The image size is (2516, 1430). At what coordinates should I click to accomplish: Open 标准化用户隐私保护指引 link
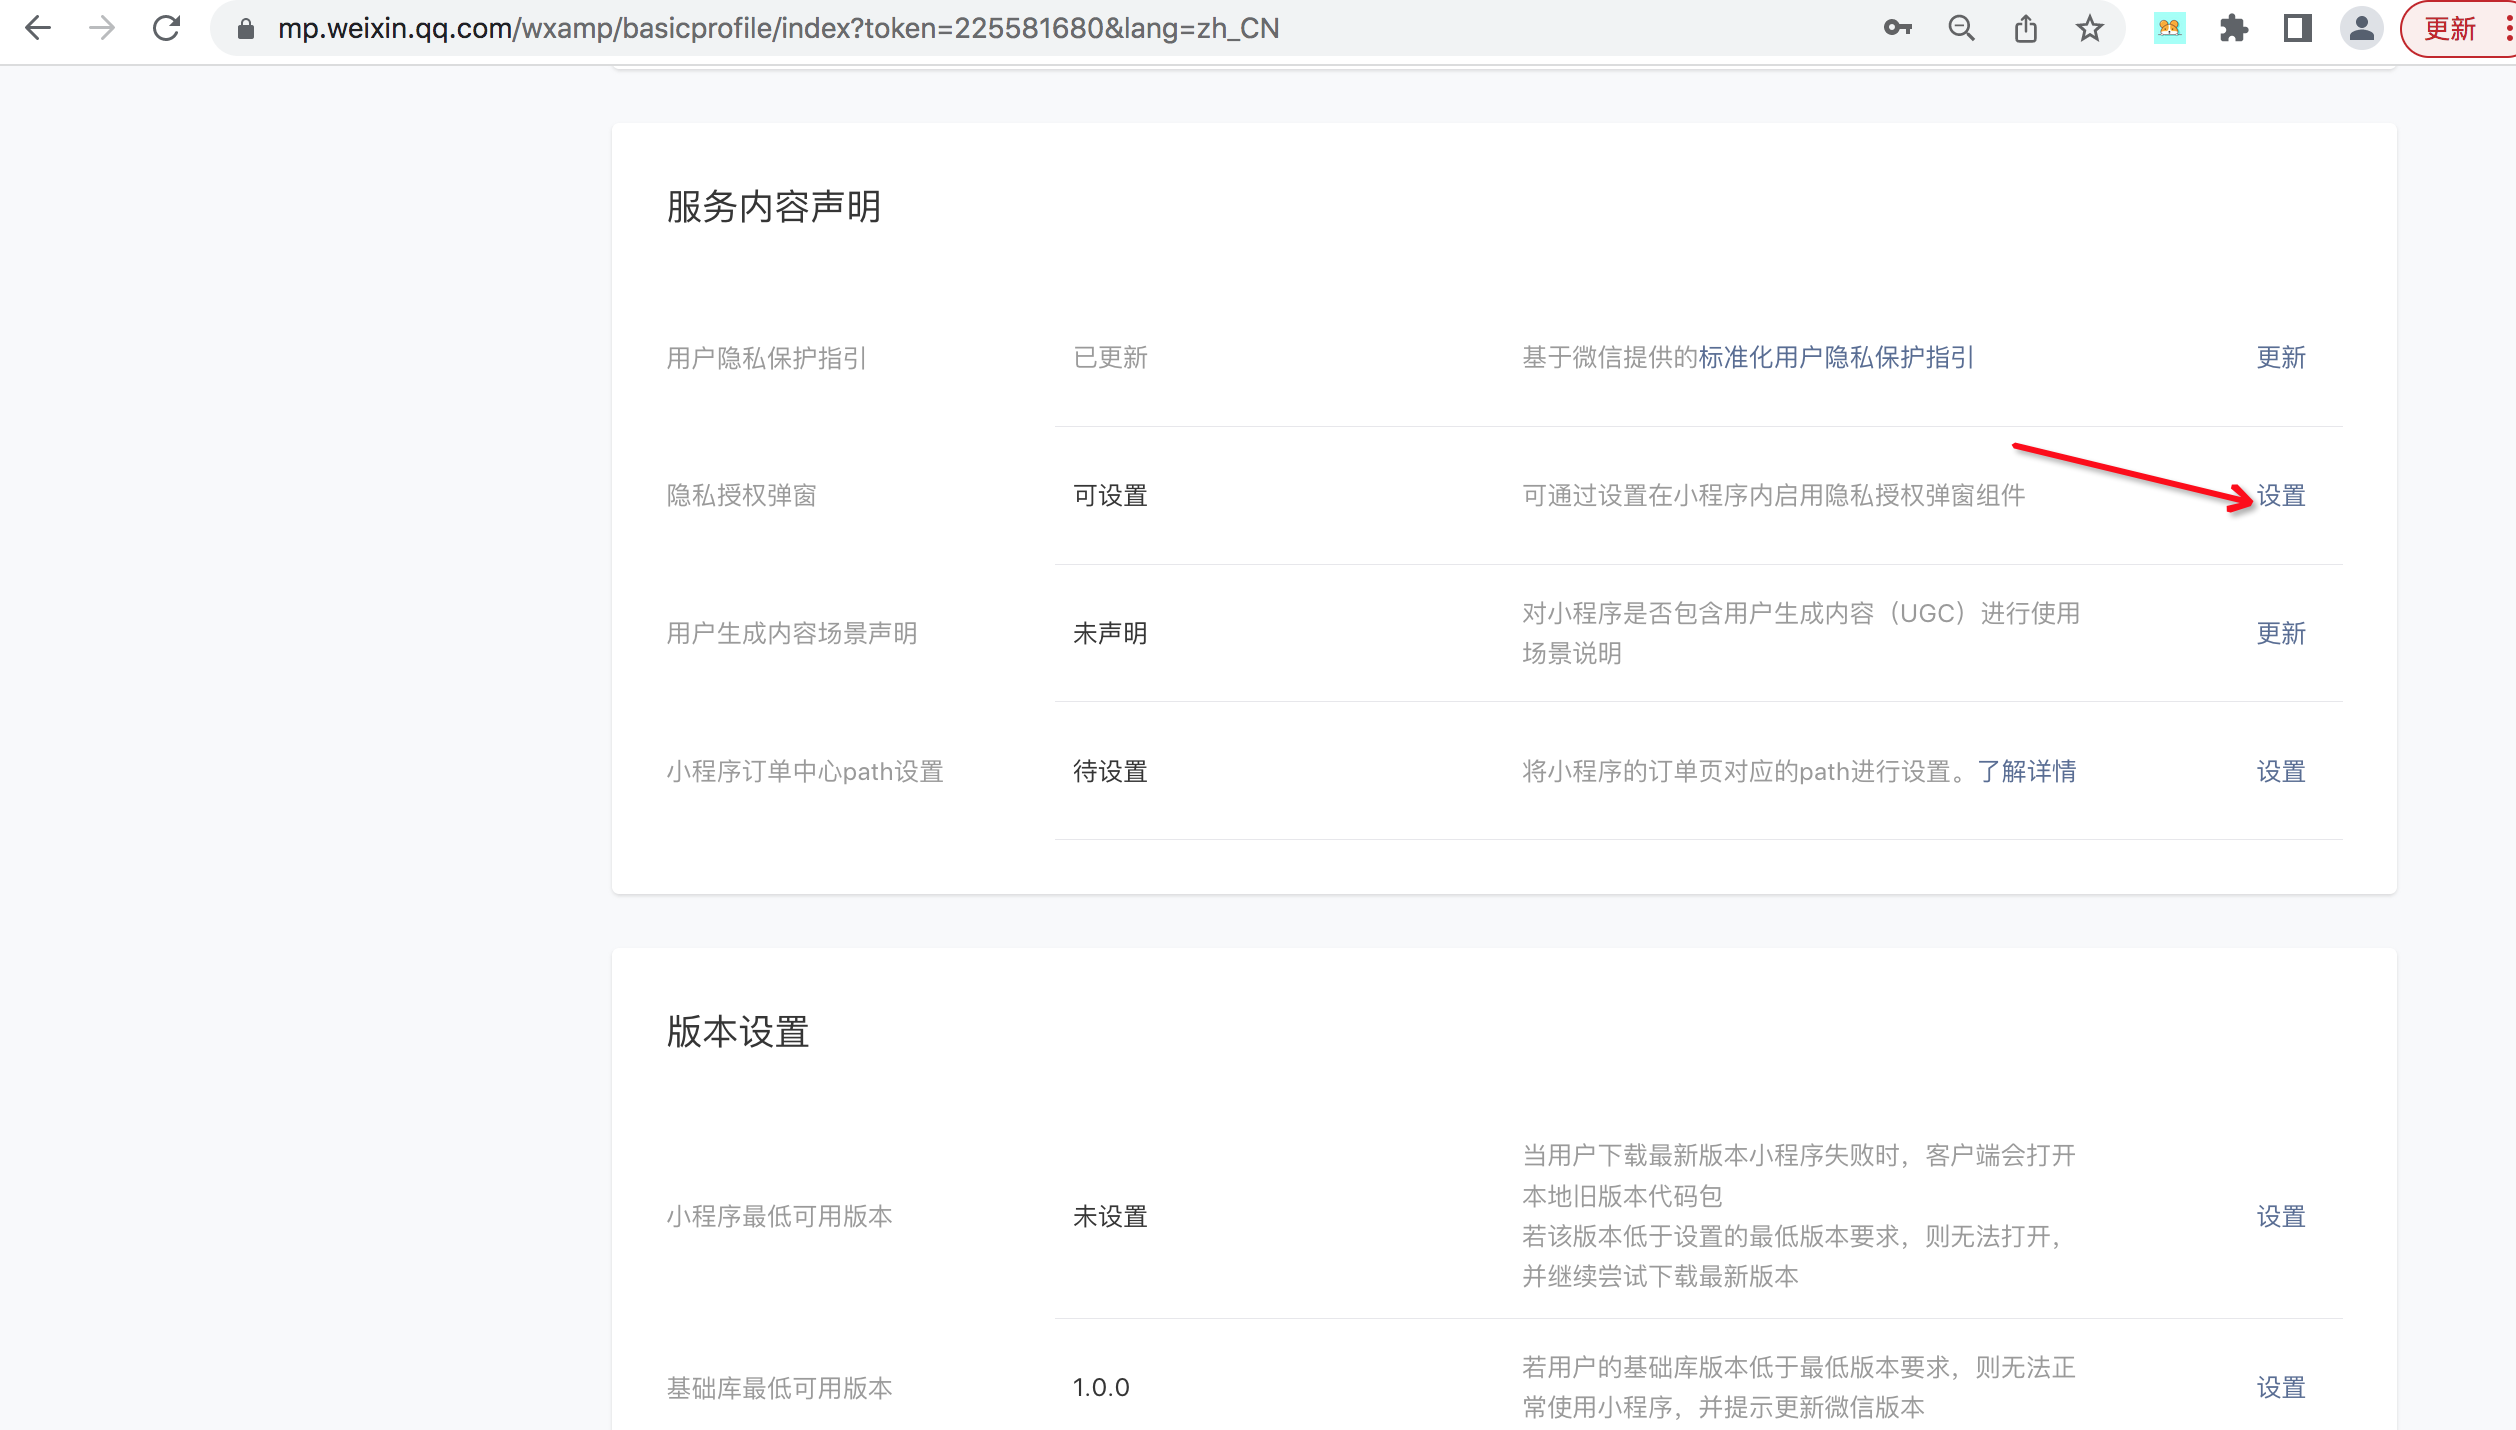pyautogui.click(x=1835, y=358)
